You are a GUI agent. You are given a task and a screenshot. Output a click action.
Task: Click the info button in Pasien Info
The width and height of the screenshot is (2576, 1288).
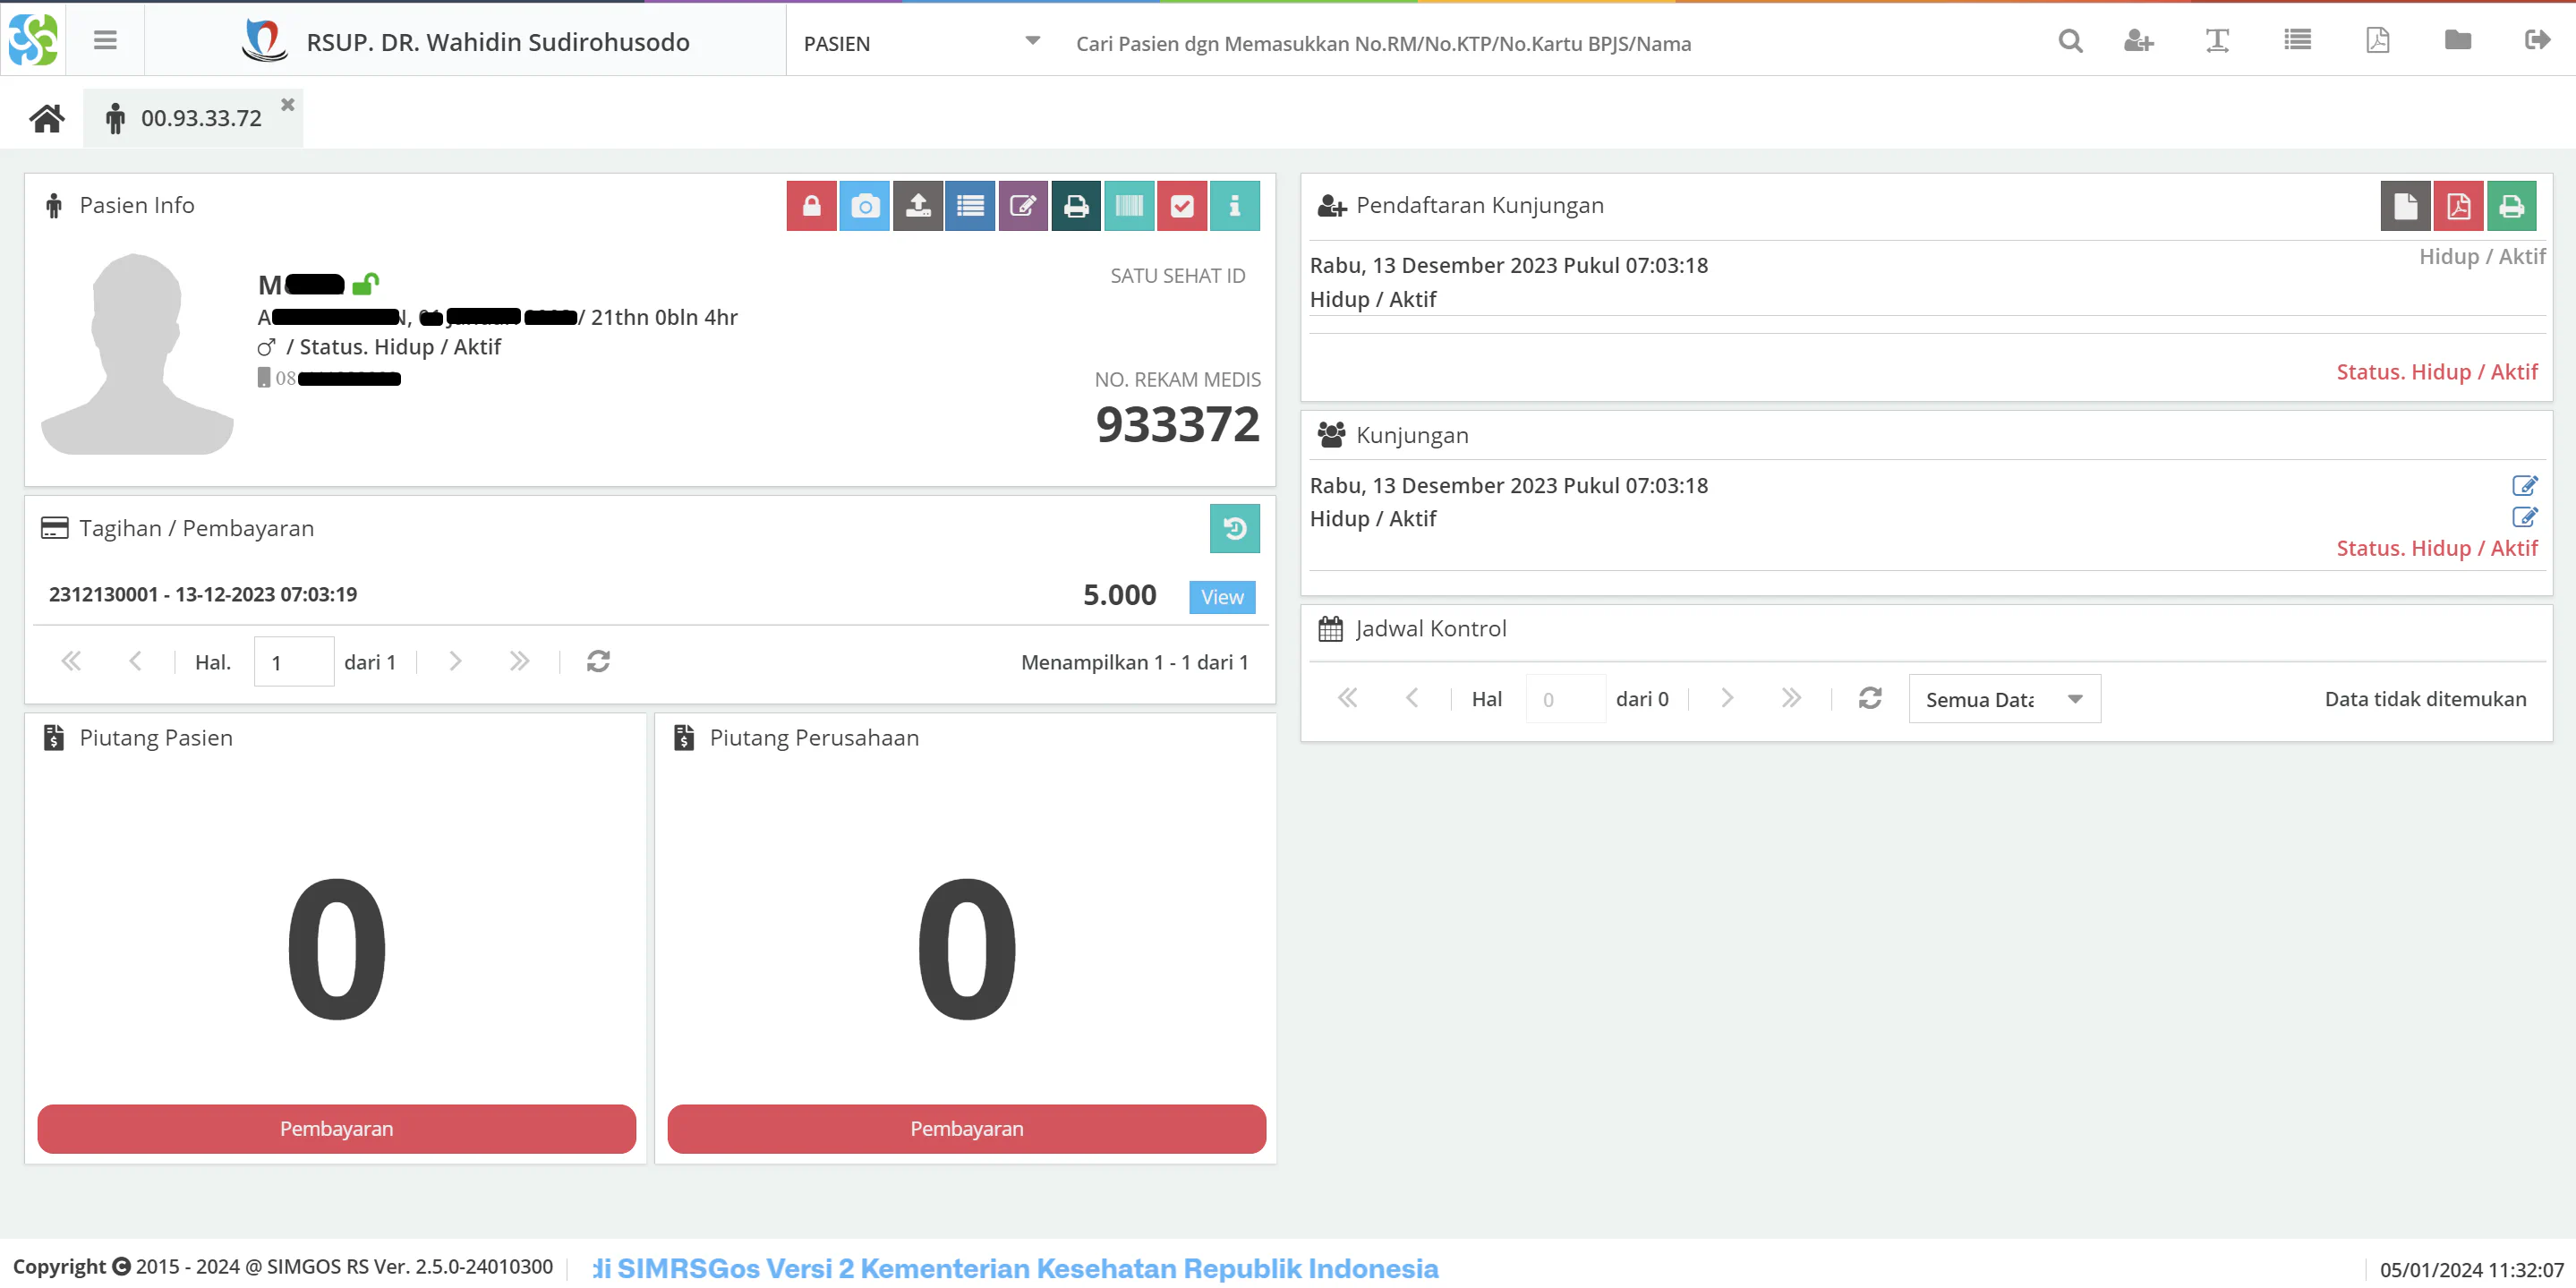click(x=1235, y=206)
